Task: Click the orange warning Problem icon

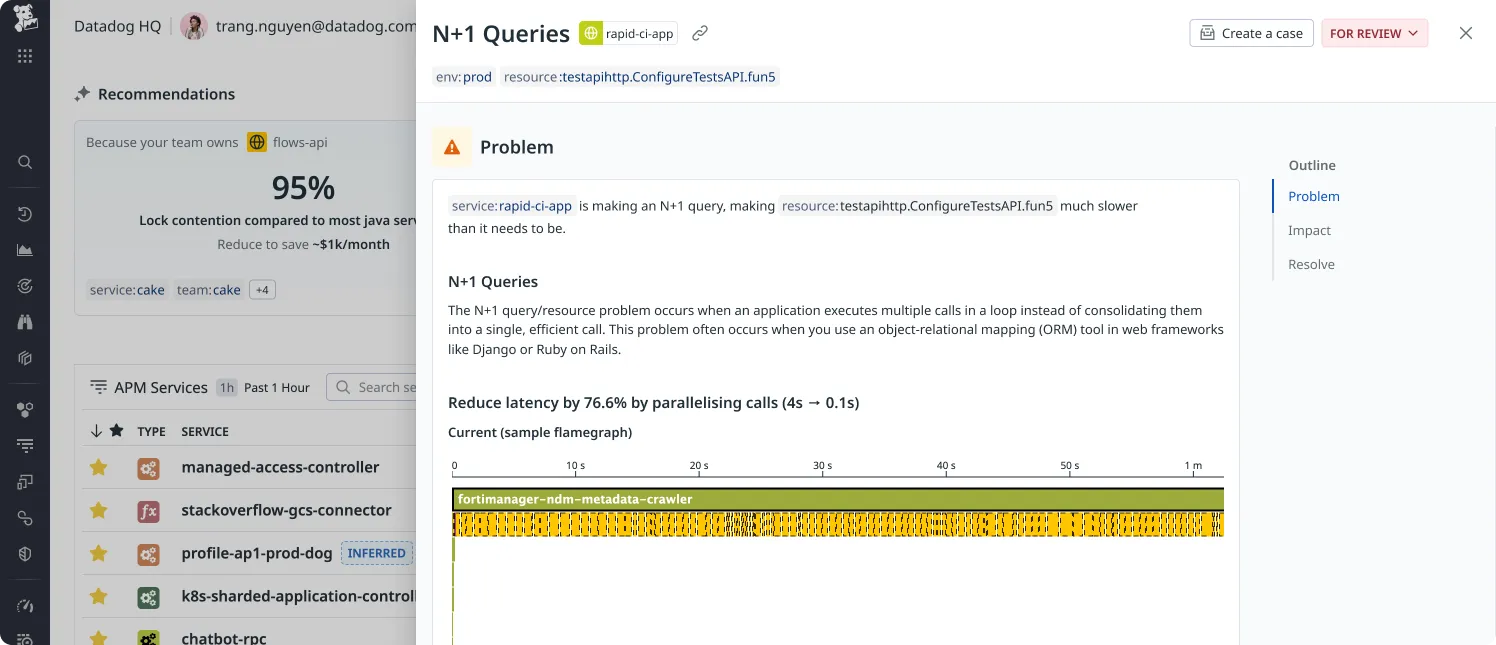Action: [x=452, y=147]
